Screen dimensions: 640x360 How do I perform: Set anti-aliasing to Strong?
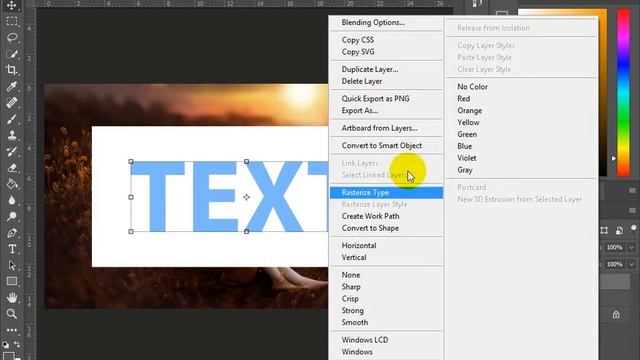click(x=353, y=311)
